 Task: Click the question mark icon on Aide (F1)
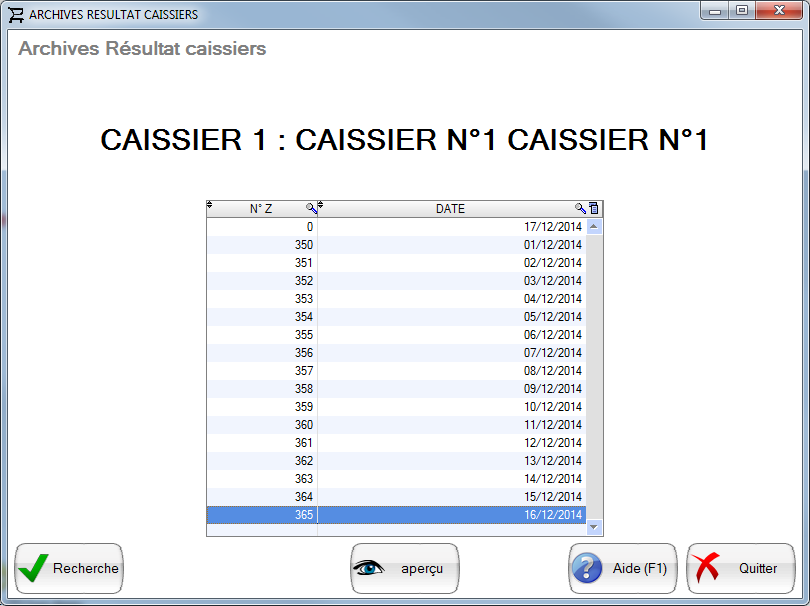[588, 568]
